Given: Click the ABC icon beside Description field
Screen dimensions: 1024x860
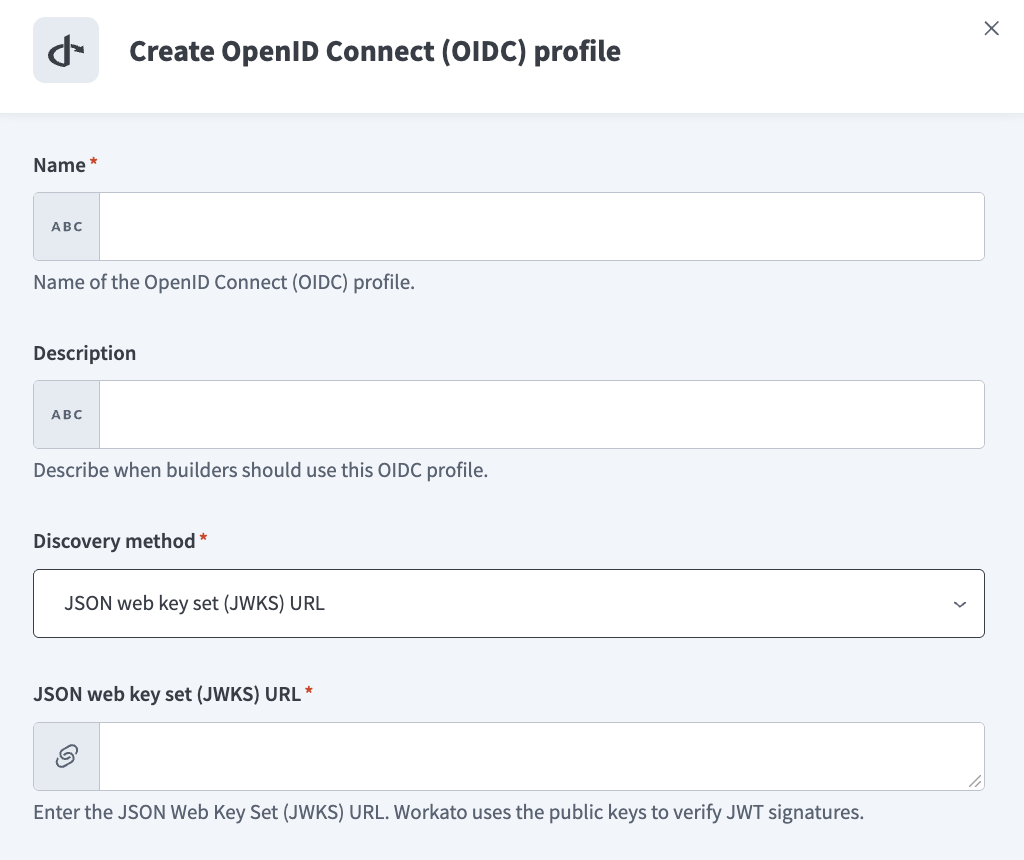Looking at the screenshot, I should (x=67, y=415).
